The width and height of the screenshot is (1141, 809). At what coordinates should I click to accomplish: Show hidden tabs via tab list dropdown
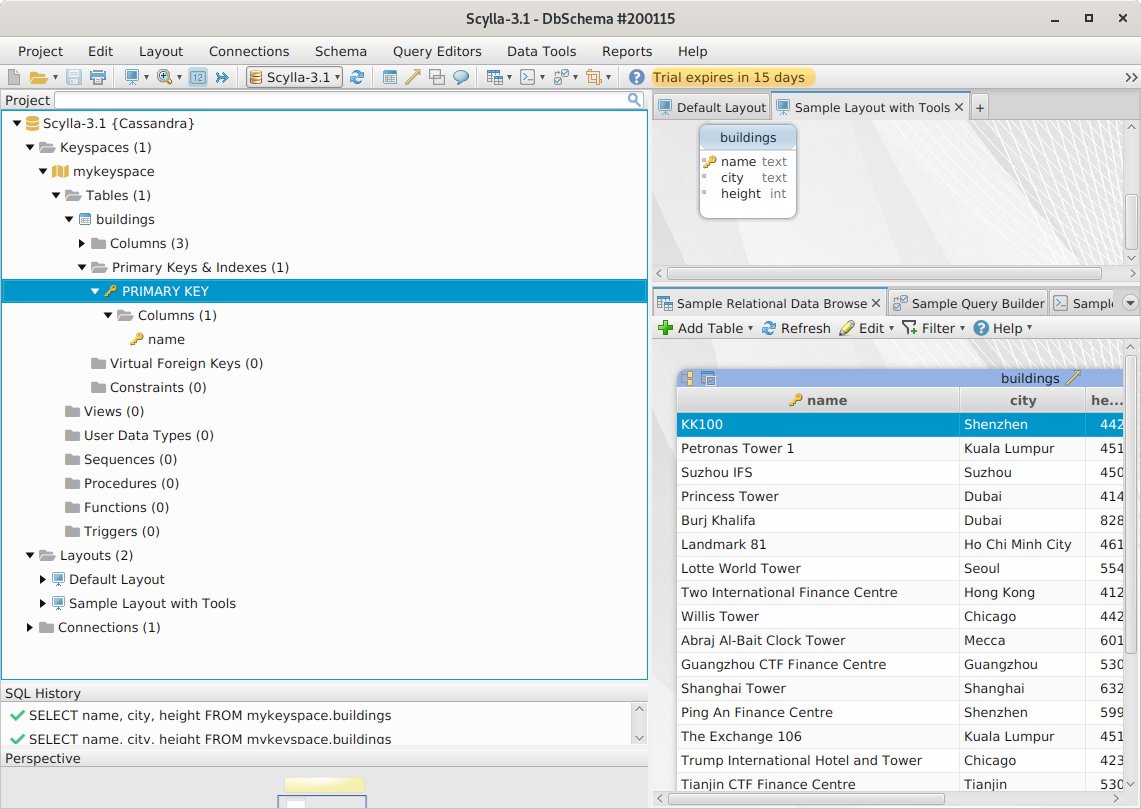(x=1130, y=303)
